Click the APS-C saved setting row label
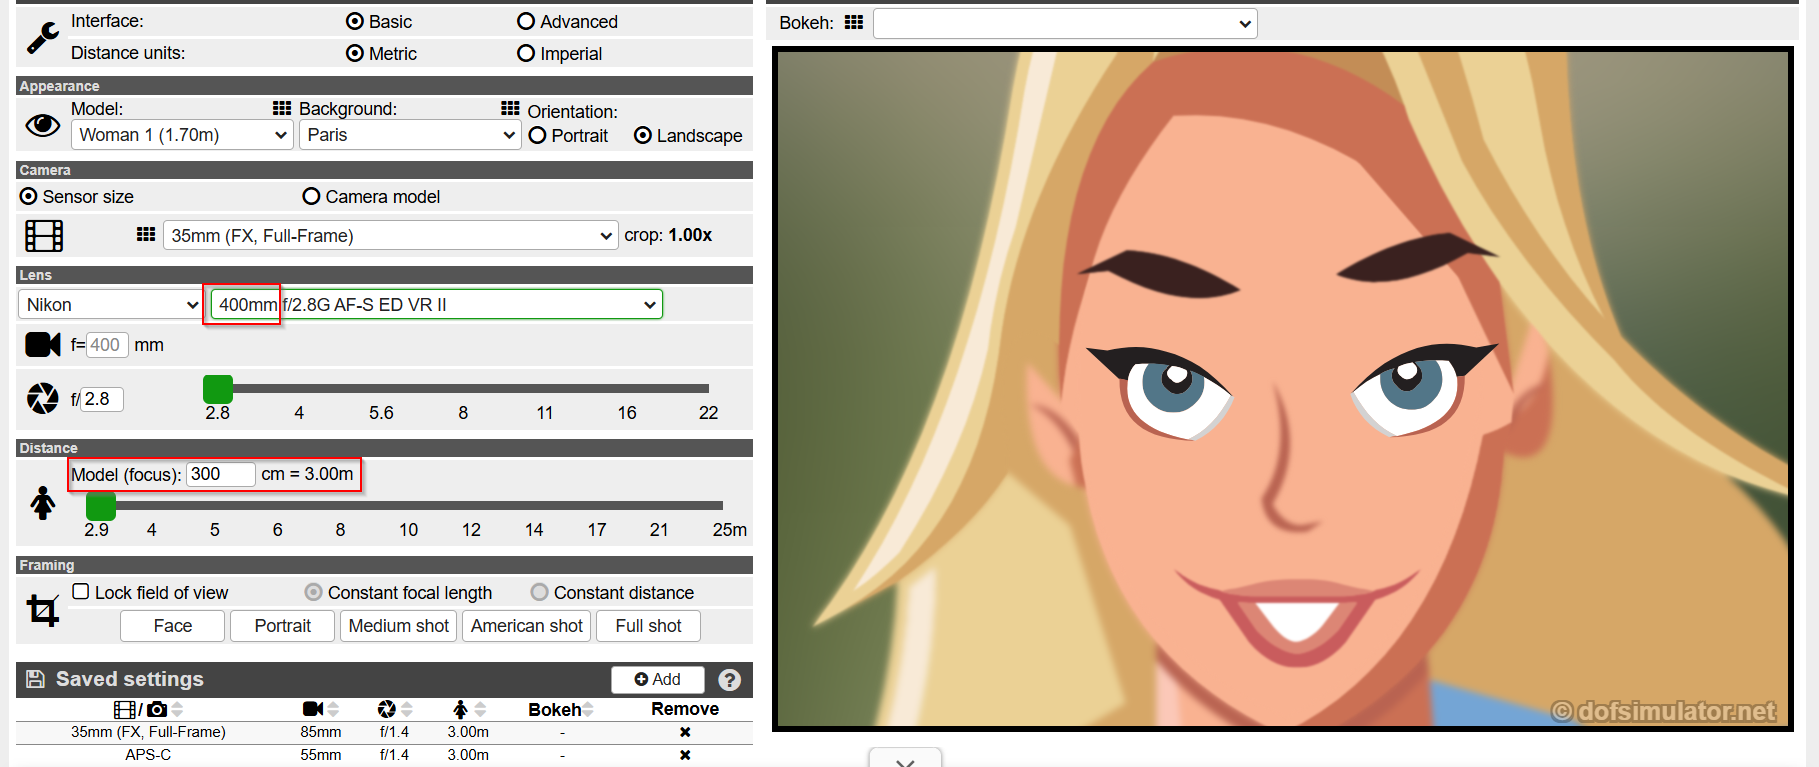Image resolution: width=1819 pixels, height=767 pixels. pyautogui.click(x=148, y=755)
